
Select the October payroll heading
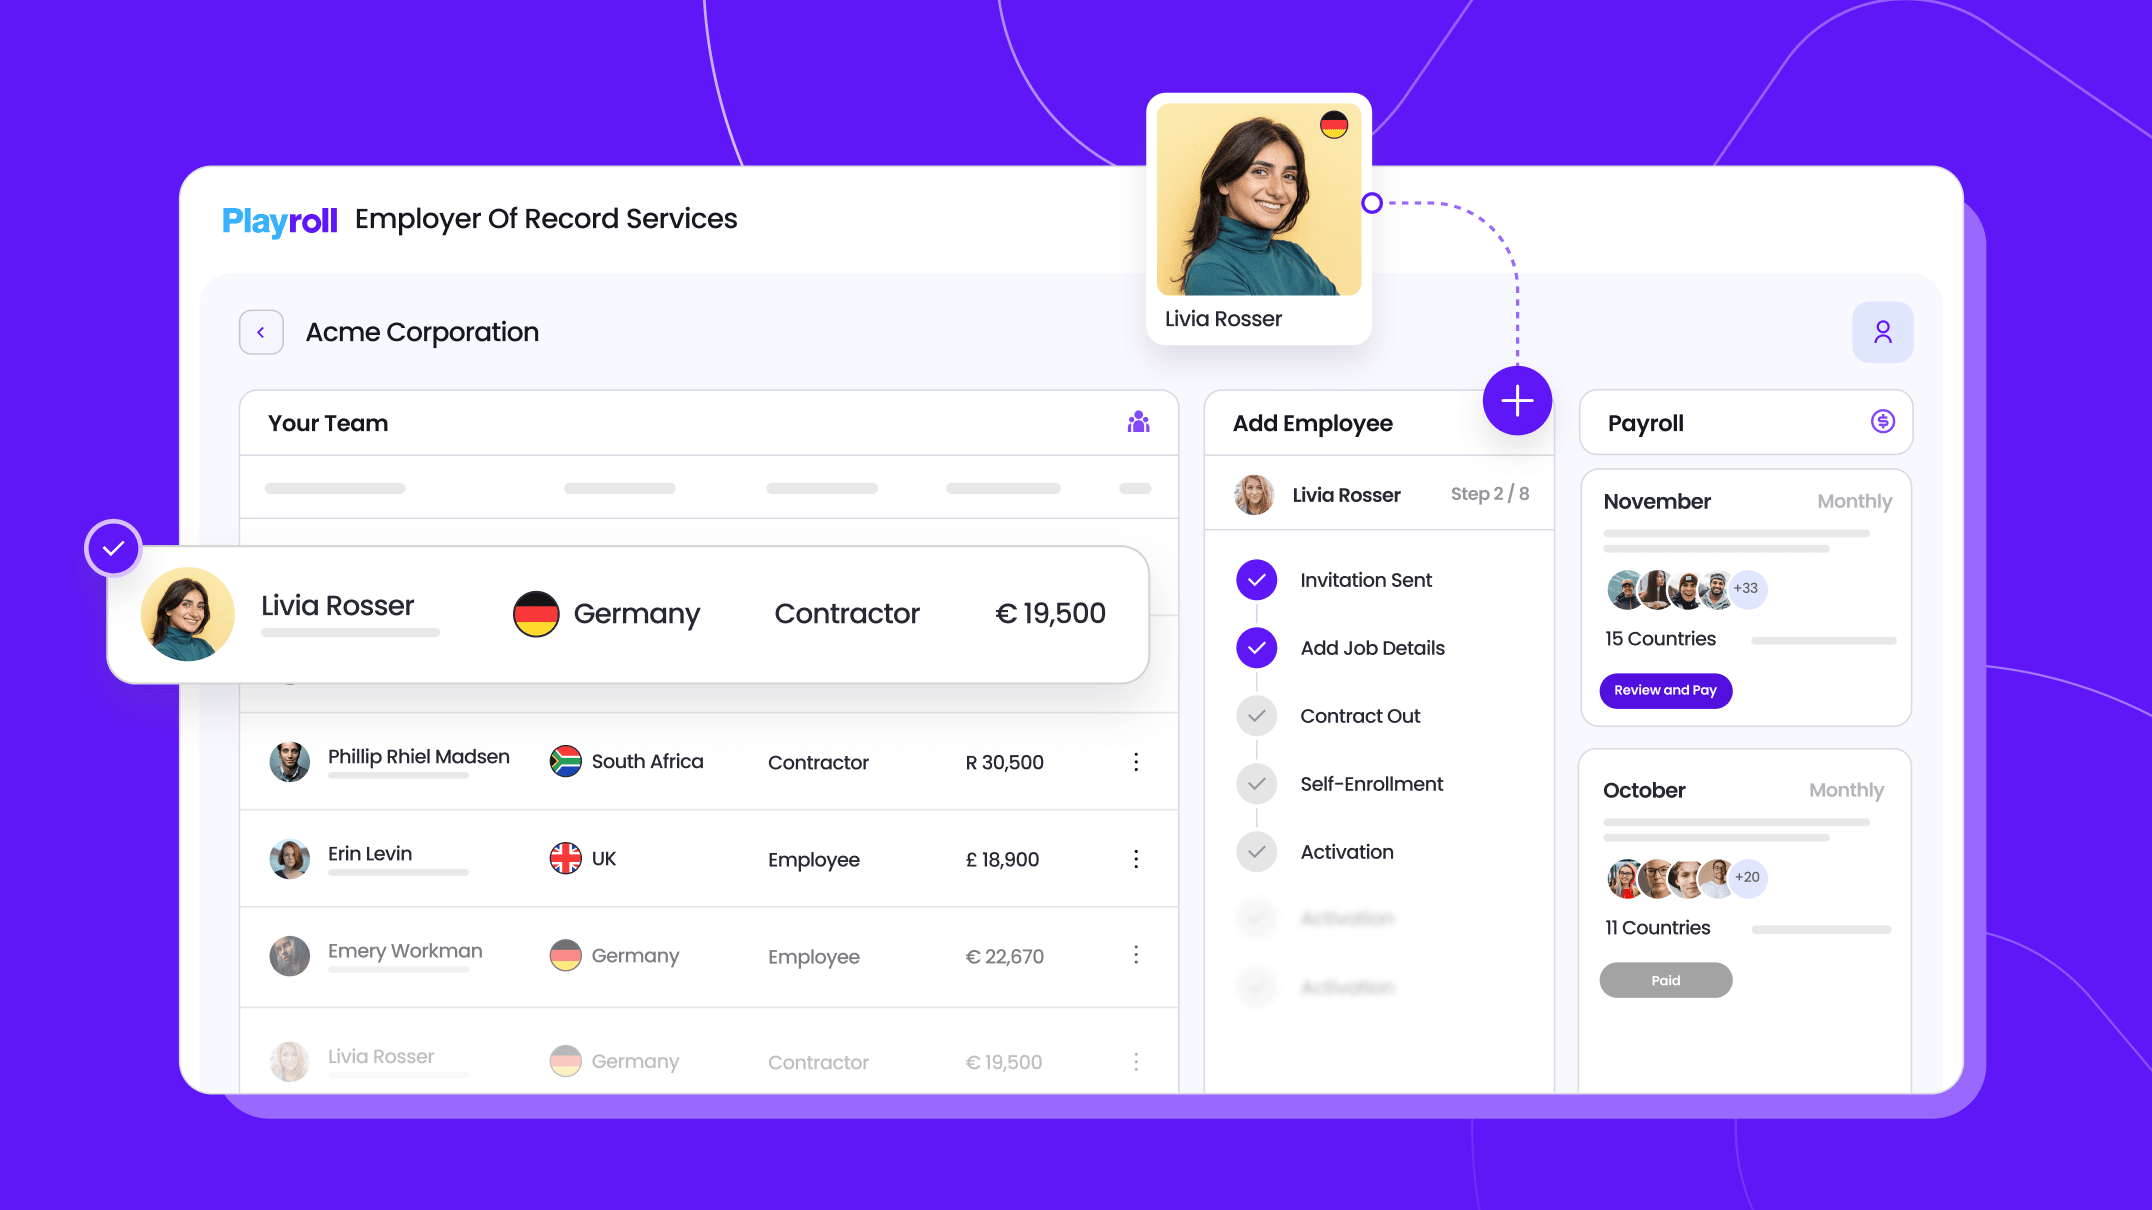[x=1644, y=790]
